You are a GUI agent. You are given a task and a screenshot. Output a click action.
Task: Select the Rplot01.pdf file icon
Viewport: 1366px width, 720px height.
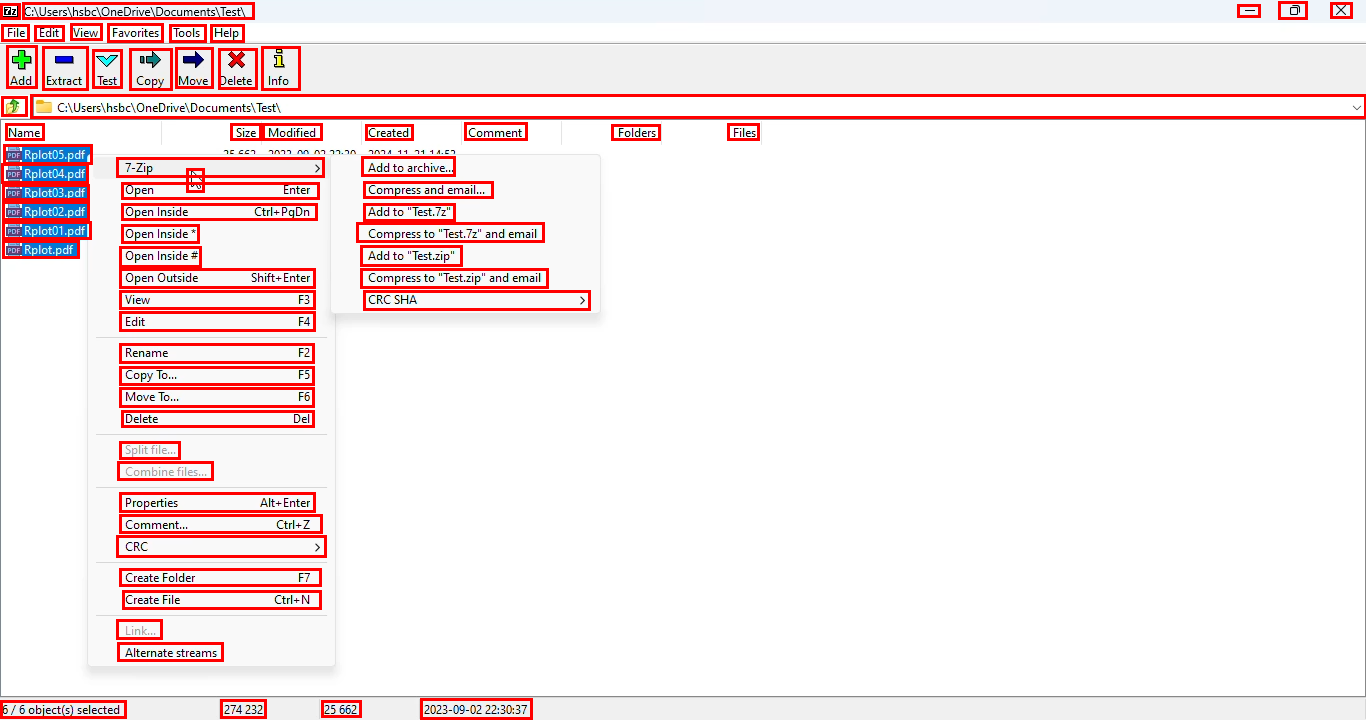pos(13,231)
